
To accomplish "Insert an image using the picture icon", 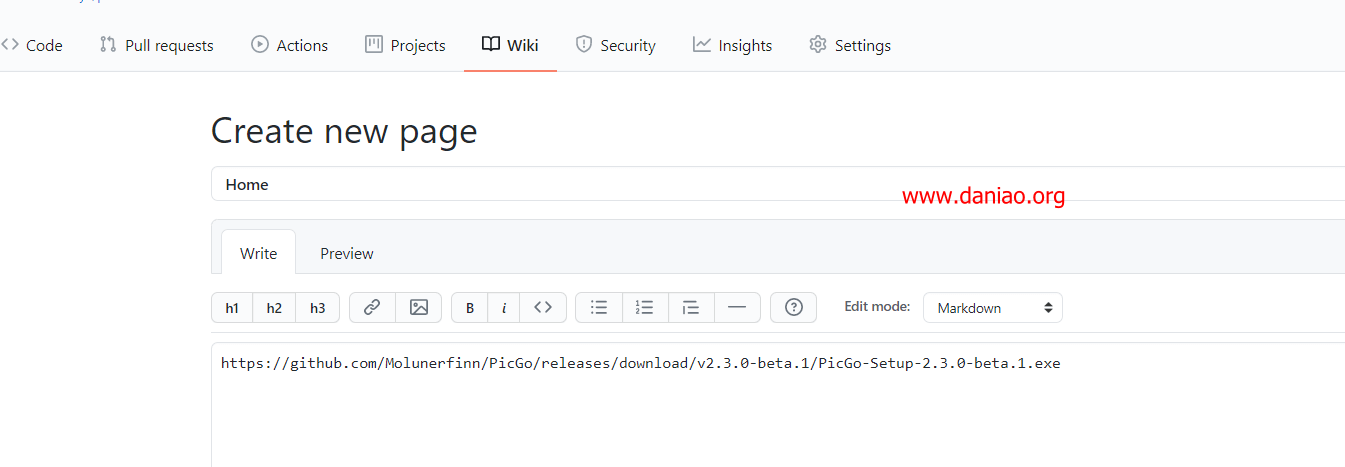I will [x=419, y=308].
